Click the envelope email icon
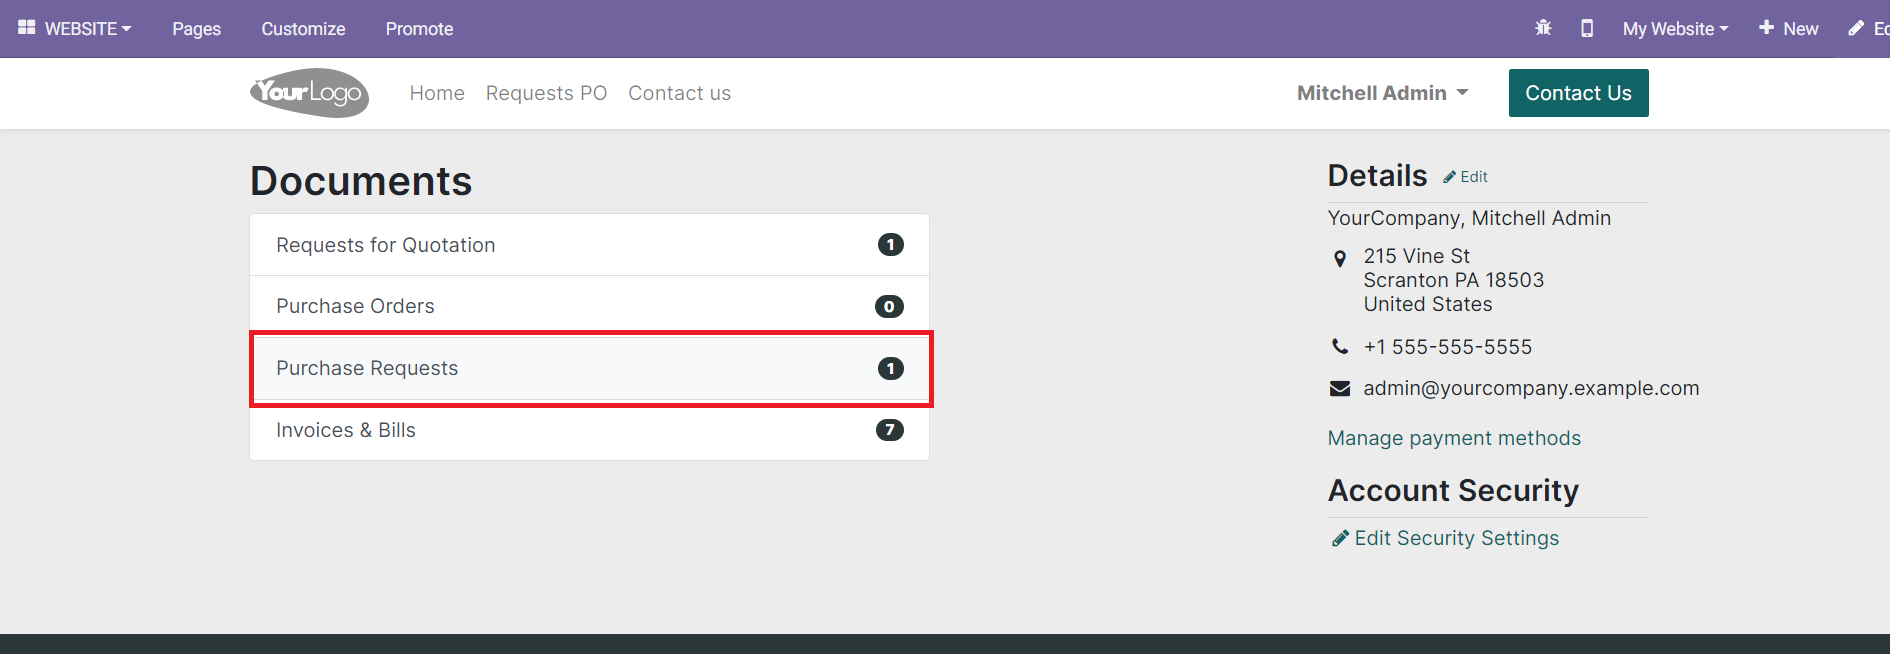1890x654 pixels. [1340, 388]
